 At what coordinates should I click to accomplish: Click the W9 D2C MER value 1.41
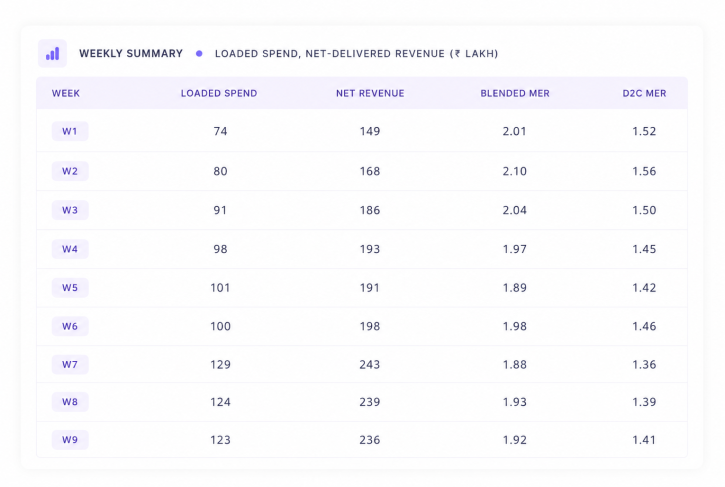pyautogui.click(x=644, y=440)
